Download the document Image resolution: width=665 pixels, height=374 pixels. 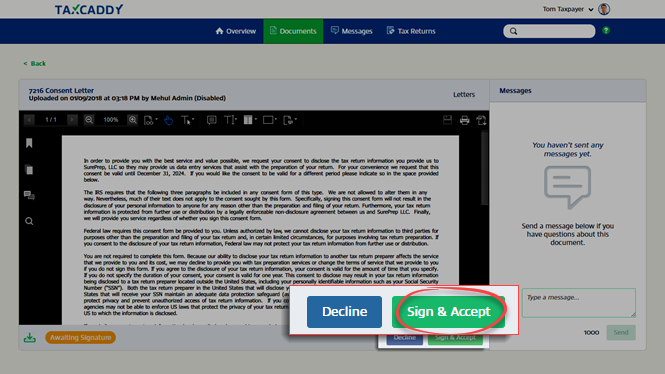(x=30, y=338)
